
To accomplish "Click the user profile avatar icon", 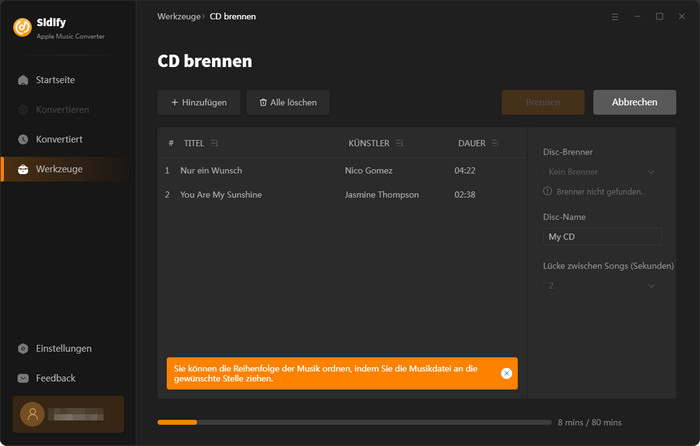I will [x=32, y=414].
